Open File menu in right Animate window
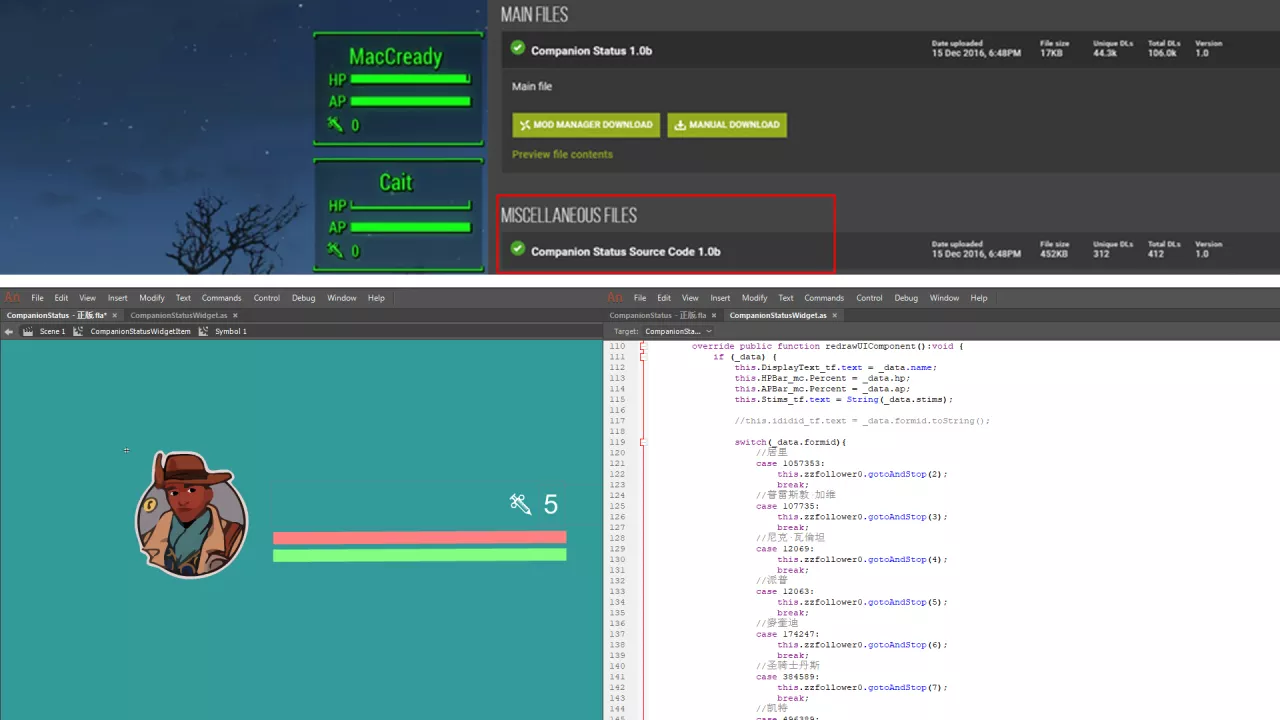The width and height of the screenshot is (1280, 720). pos(640,298)
